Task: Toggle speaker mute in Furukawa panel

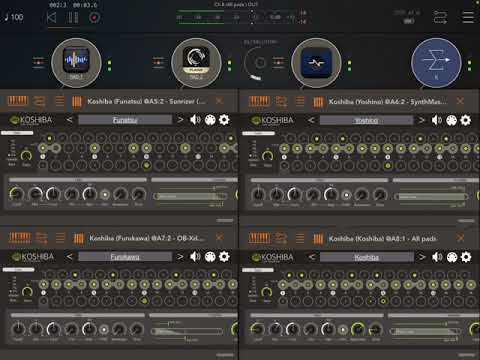Action: (x=195, y=256)
